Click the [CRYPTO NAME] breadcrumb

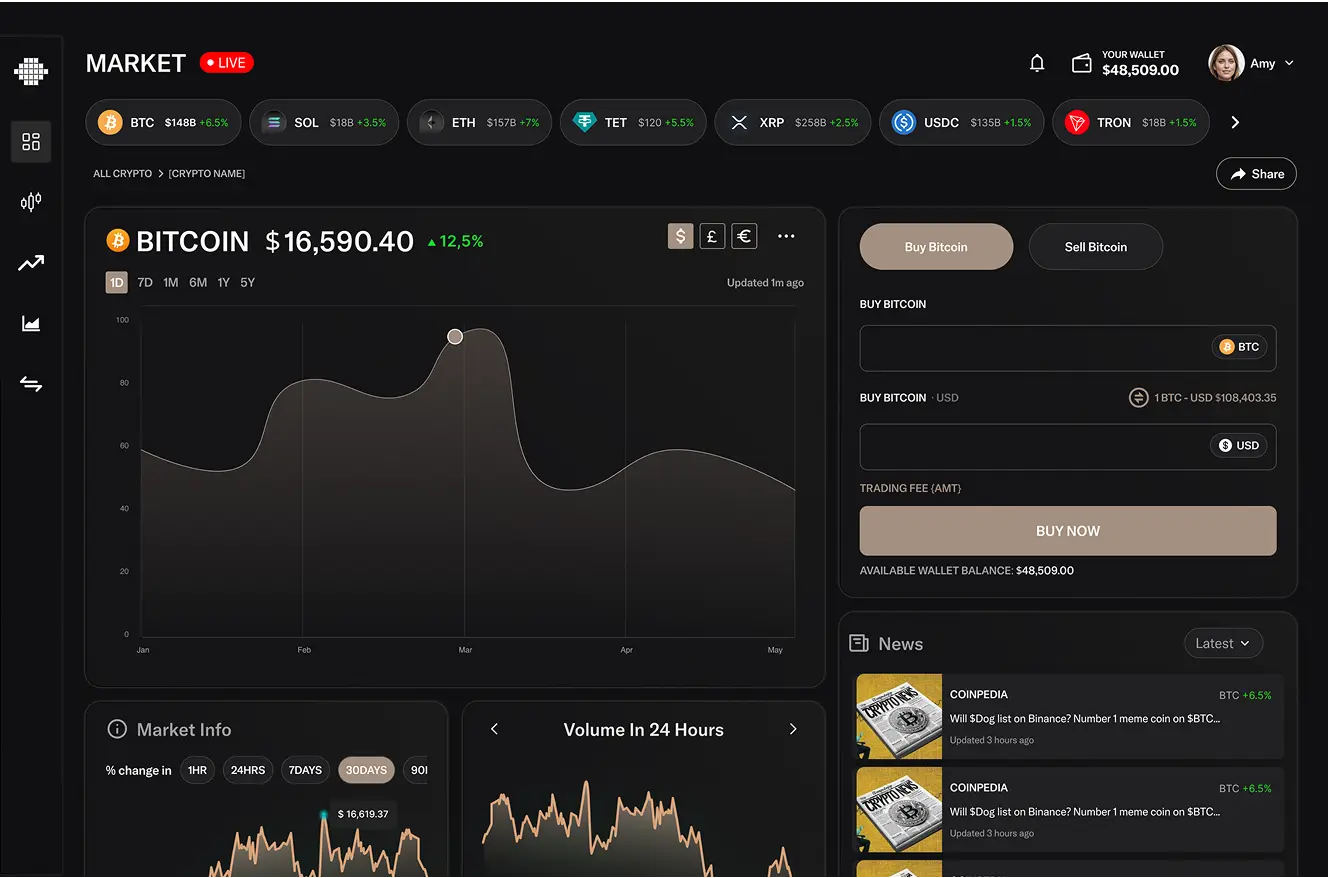pyautogui.click(x=207, y=173)
